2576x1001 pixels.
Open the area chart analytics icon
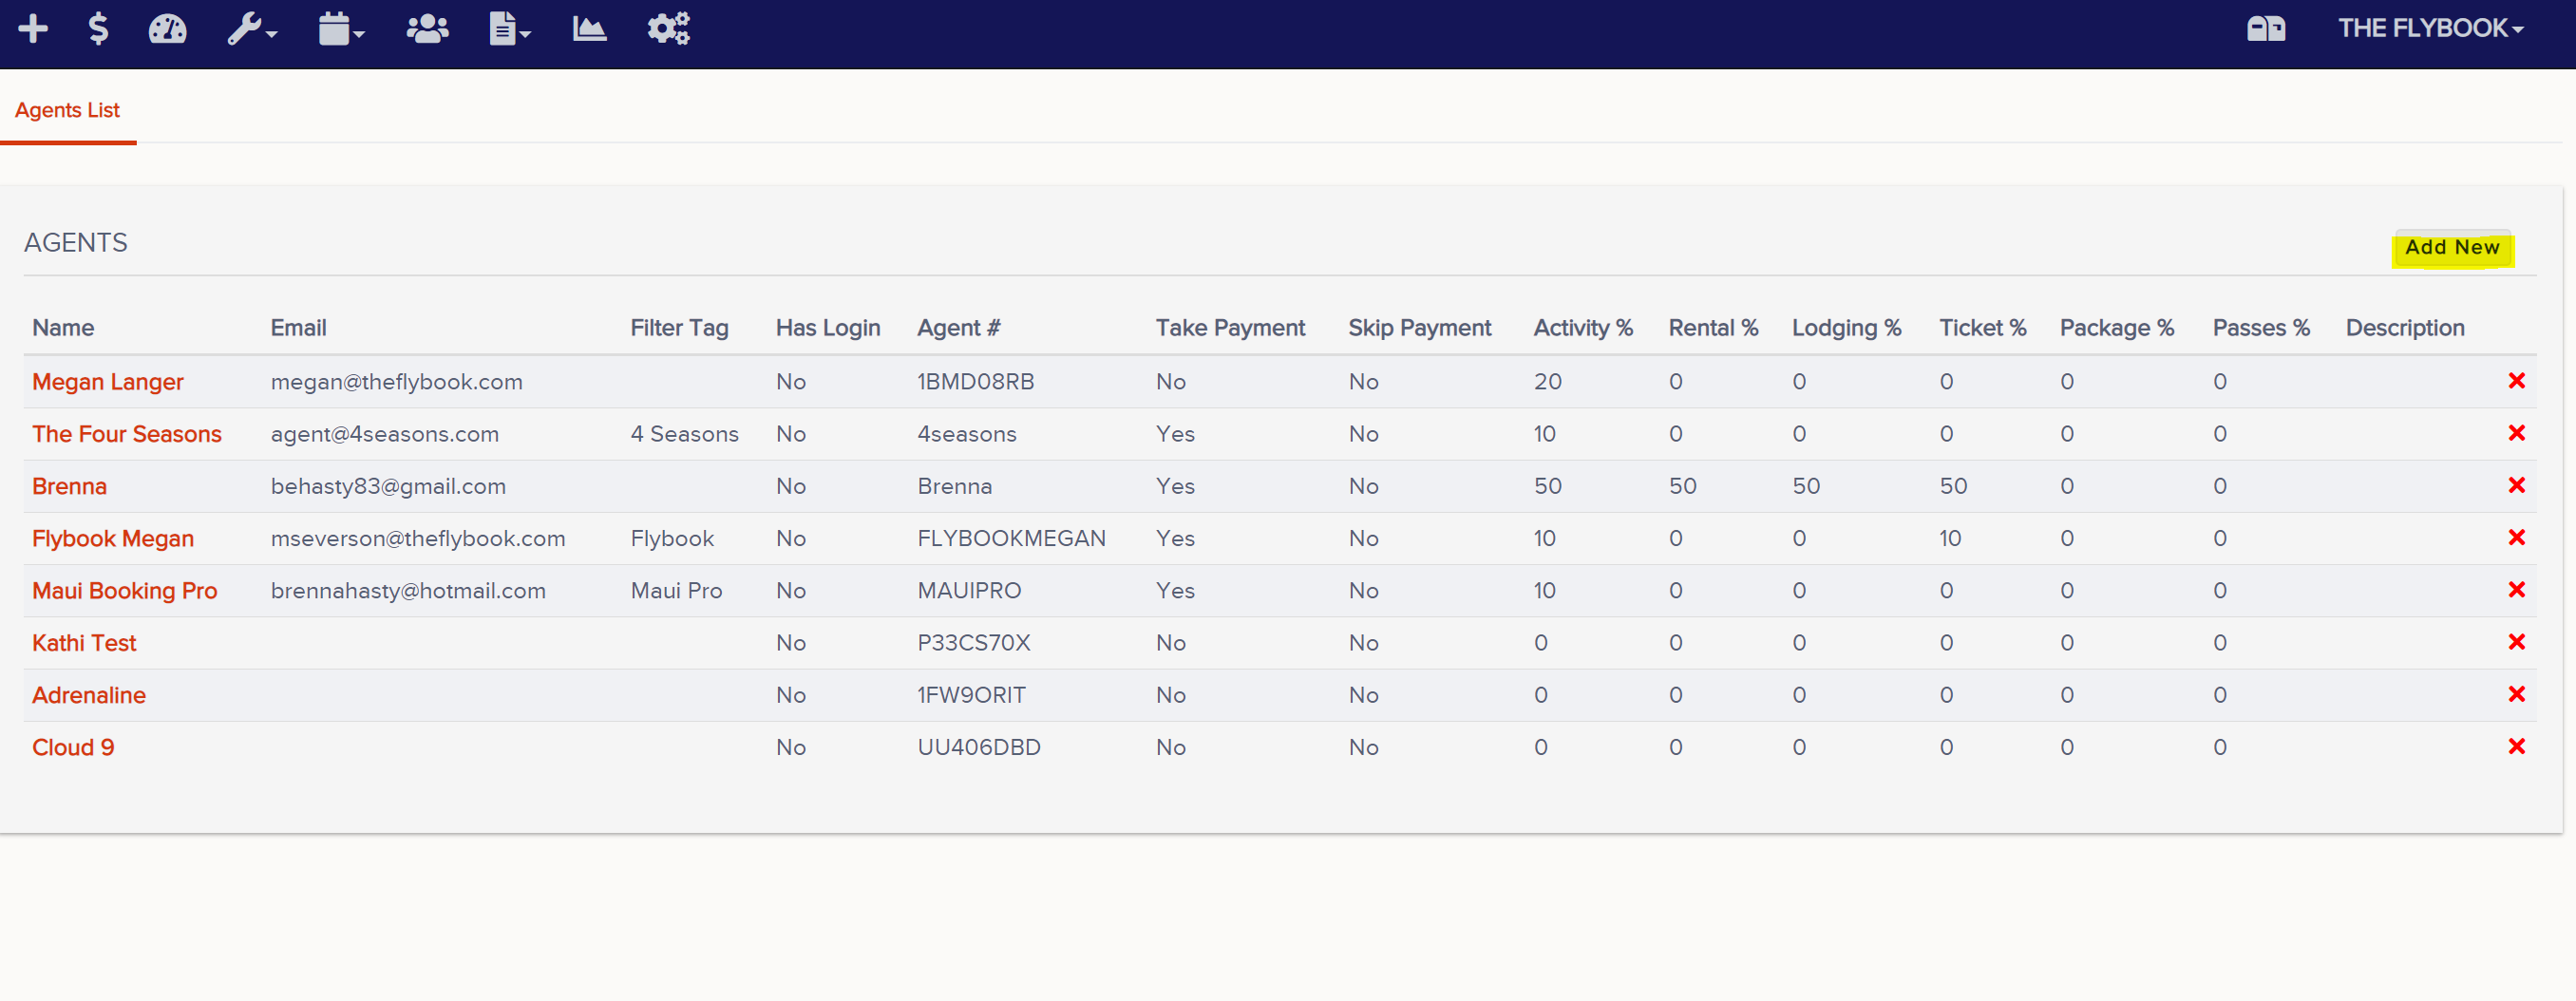tap(589, 28)
